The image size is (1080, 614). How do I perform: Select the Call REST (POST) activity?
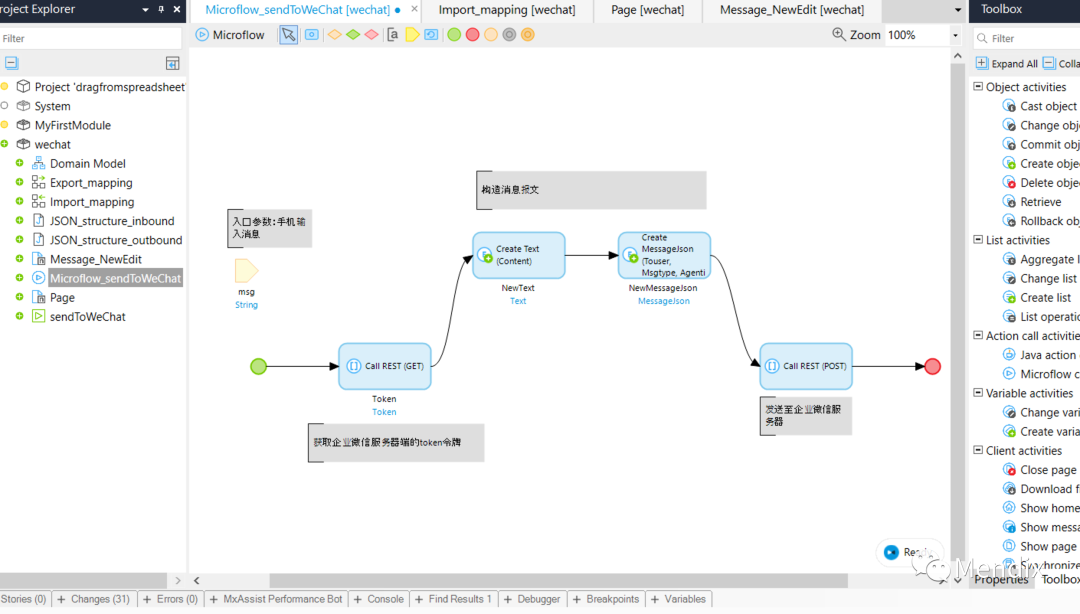(806, 366)
